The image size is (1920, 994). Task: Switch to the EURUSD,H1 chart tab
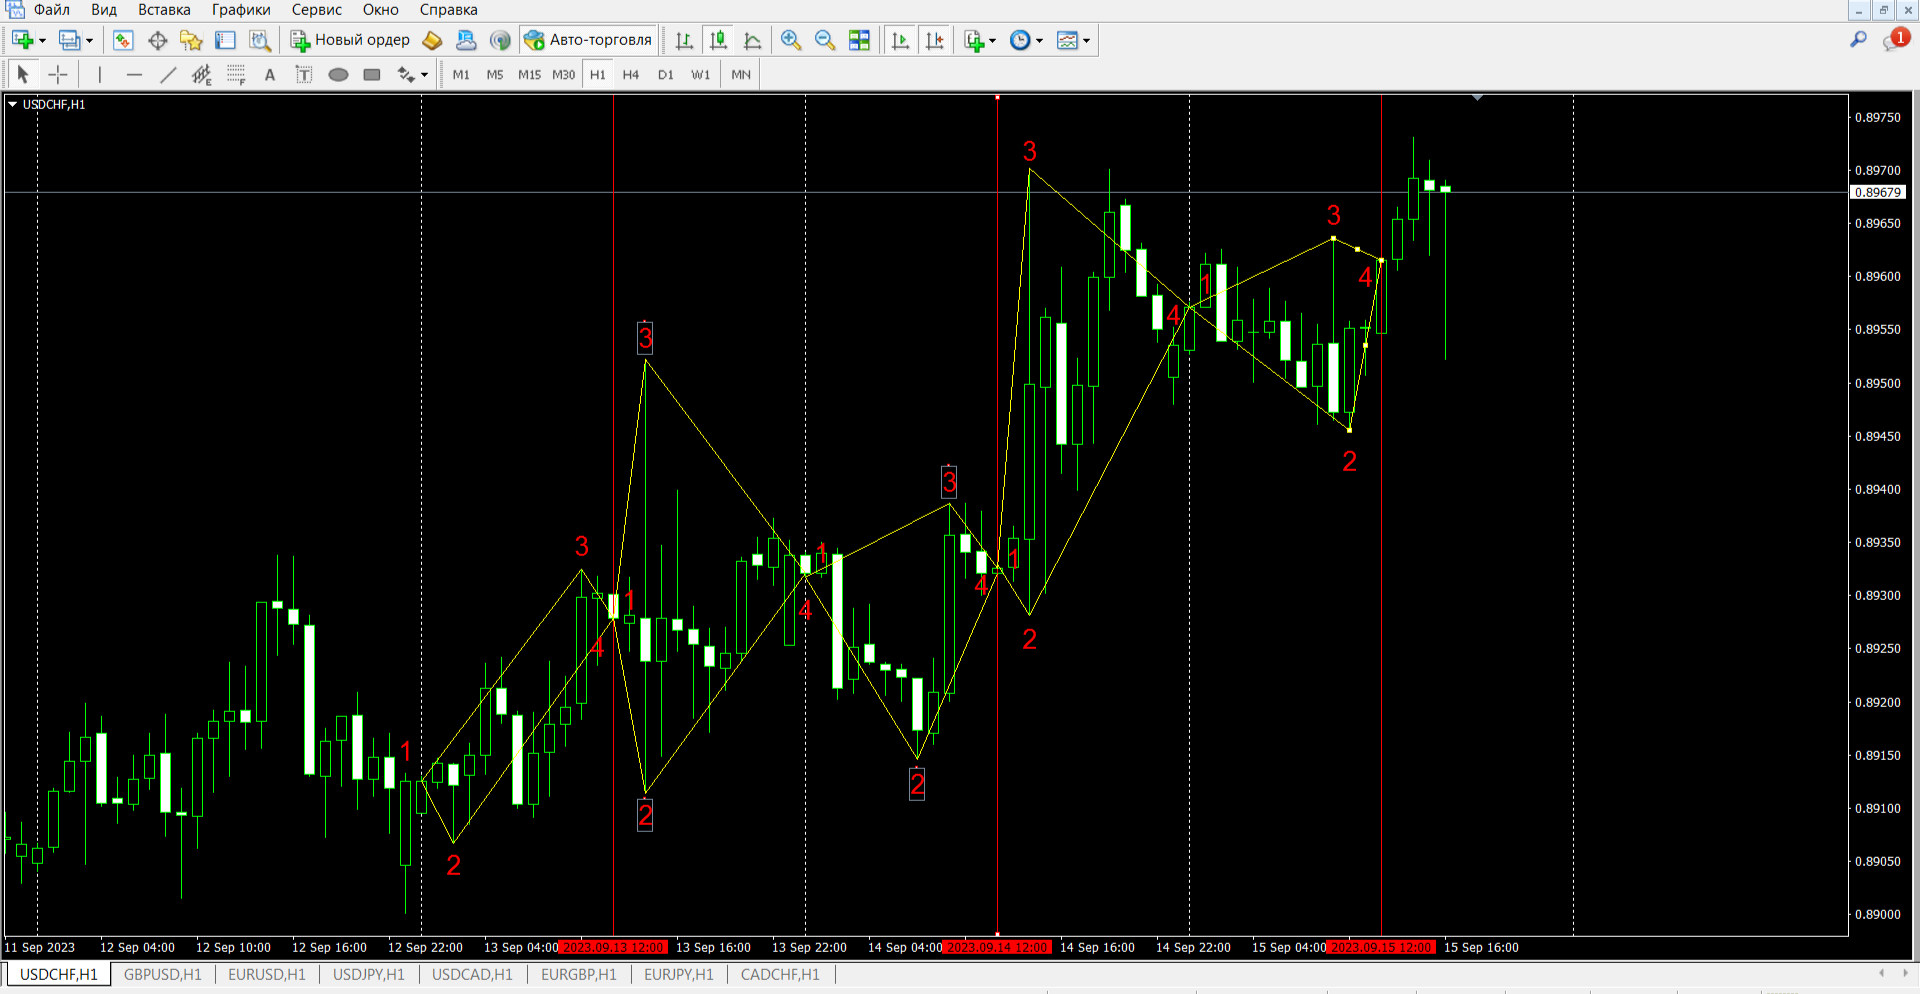[x=267, y=974]
